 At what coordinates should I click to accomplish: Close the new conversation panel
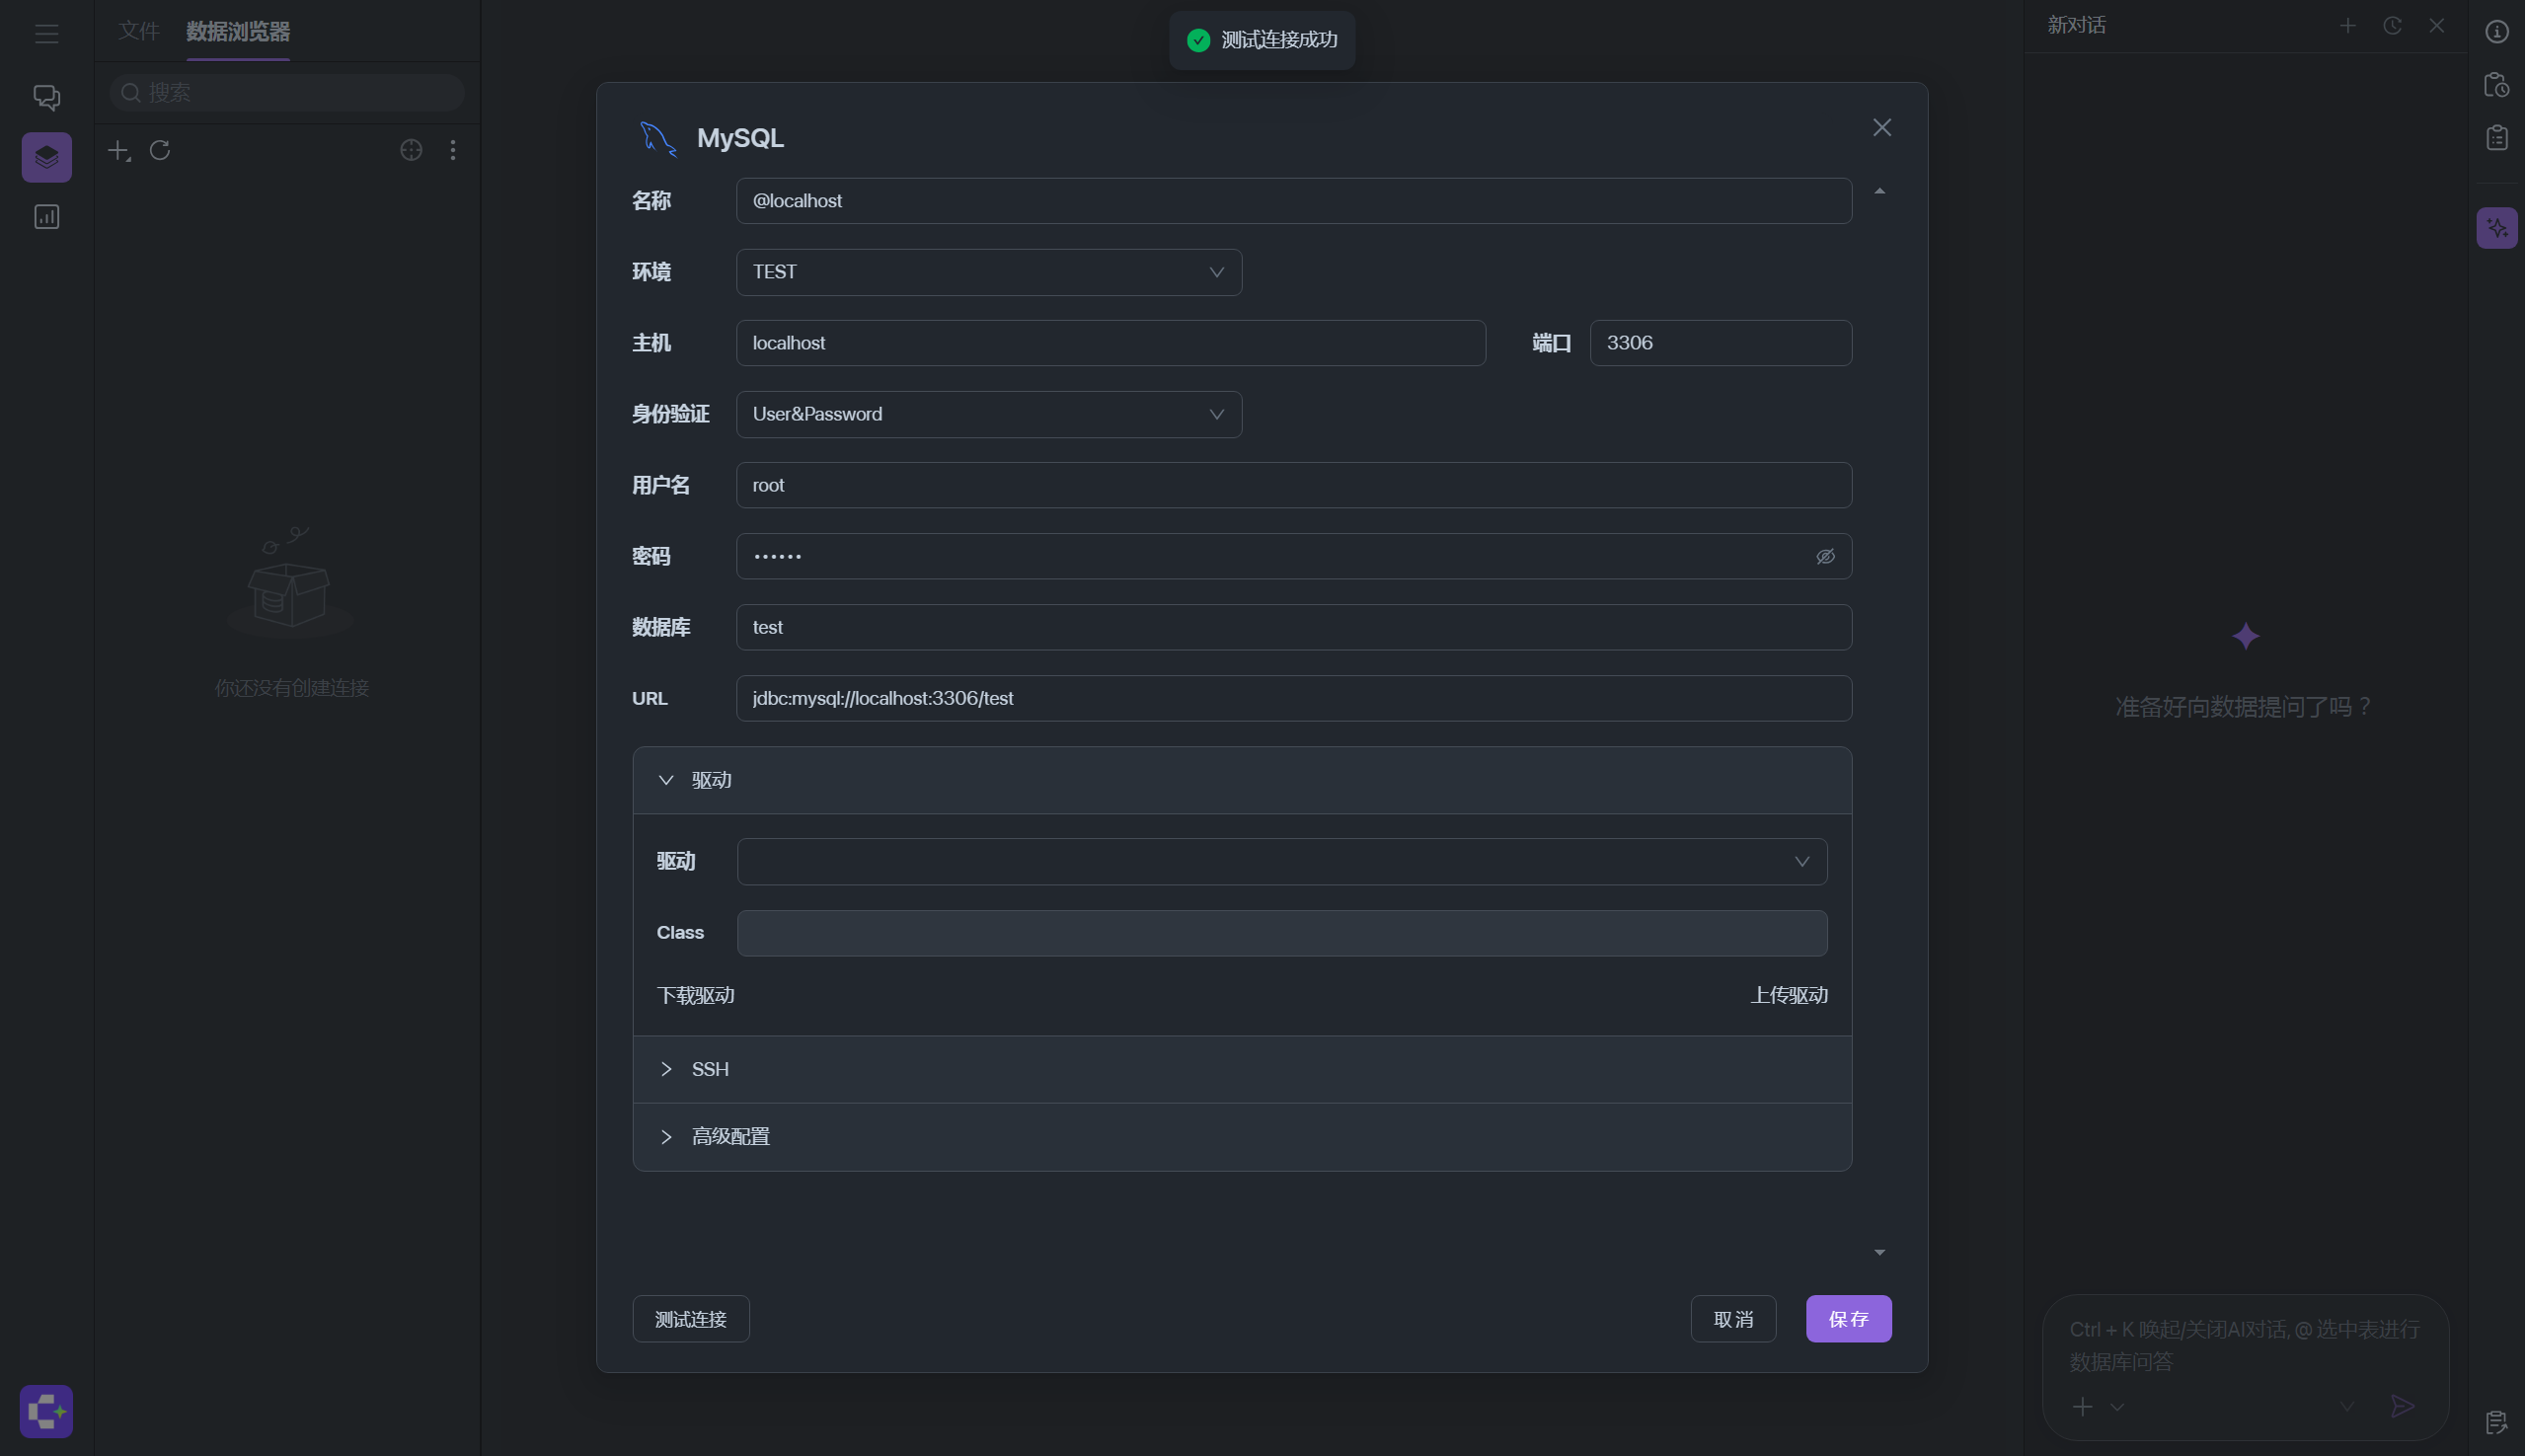coord(2437,26)
